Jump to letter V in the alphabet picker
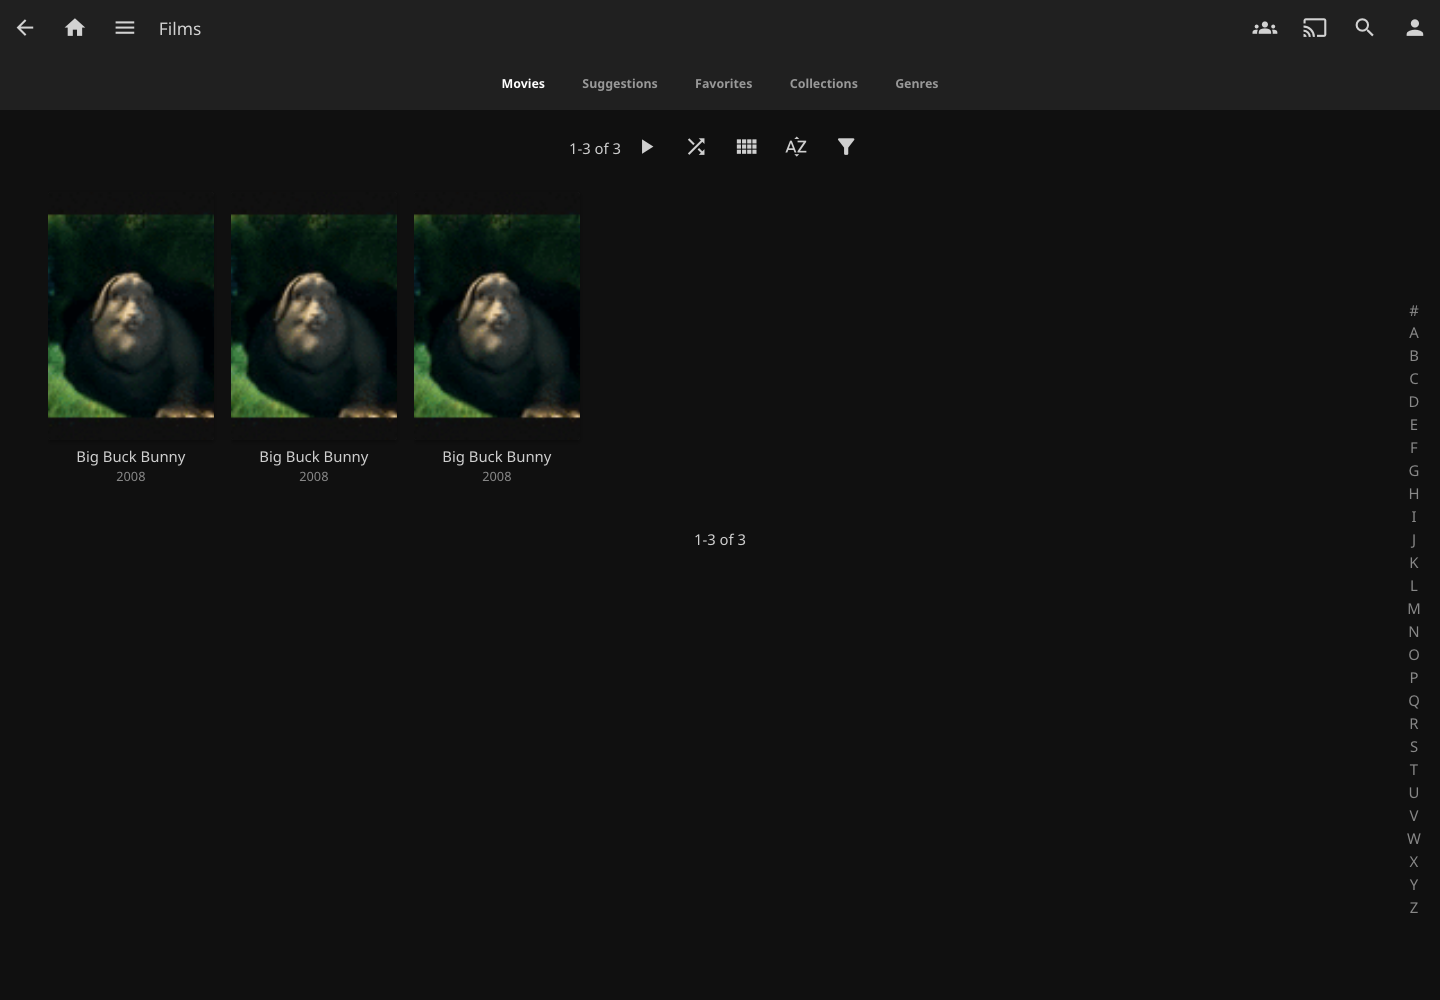This screenshot has height=1000, width=1440. (x=1414, y=815)
